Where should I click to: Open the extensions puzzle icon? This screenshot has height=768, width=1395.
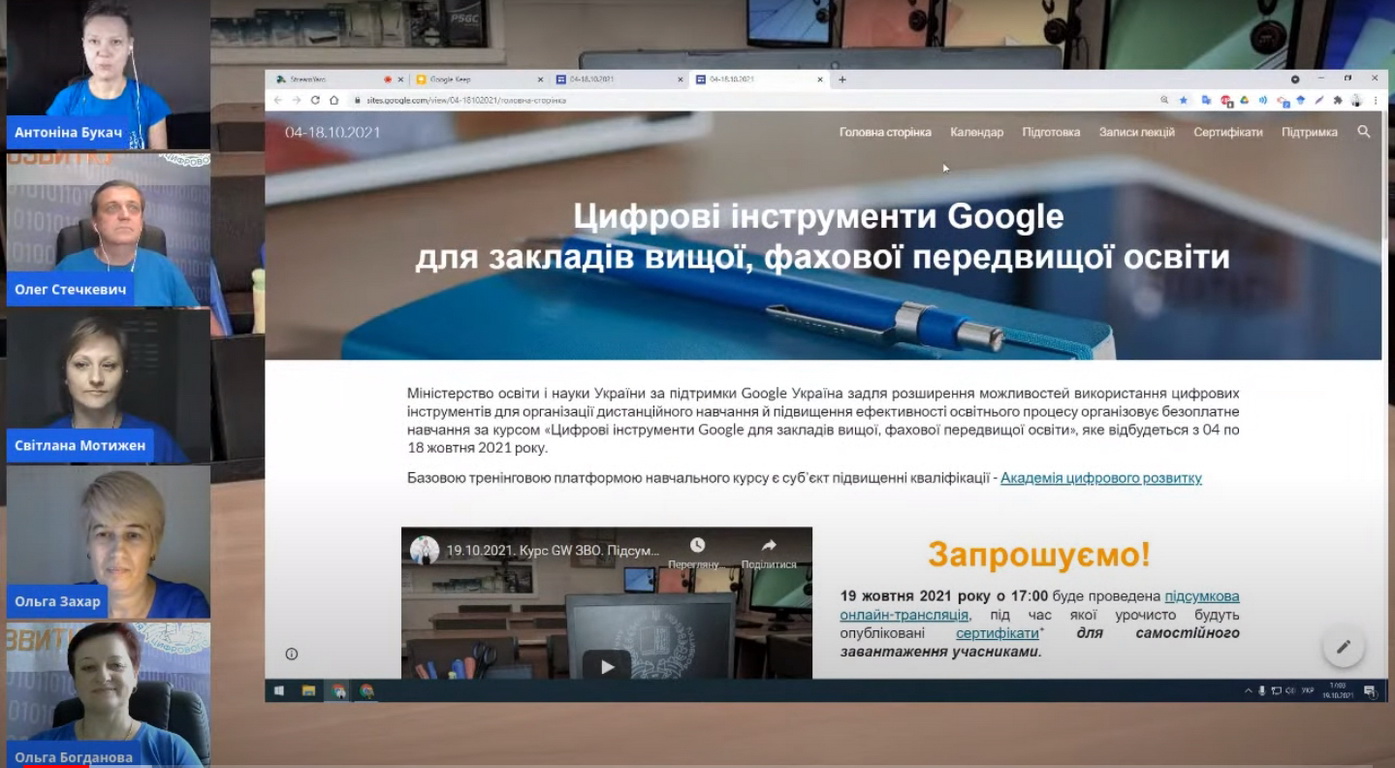coord(1338,100)
